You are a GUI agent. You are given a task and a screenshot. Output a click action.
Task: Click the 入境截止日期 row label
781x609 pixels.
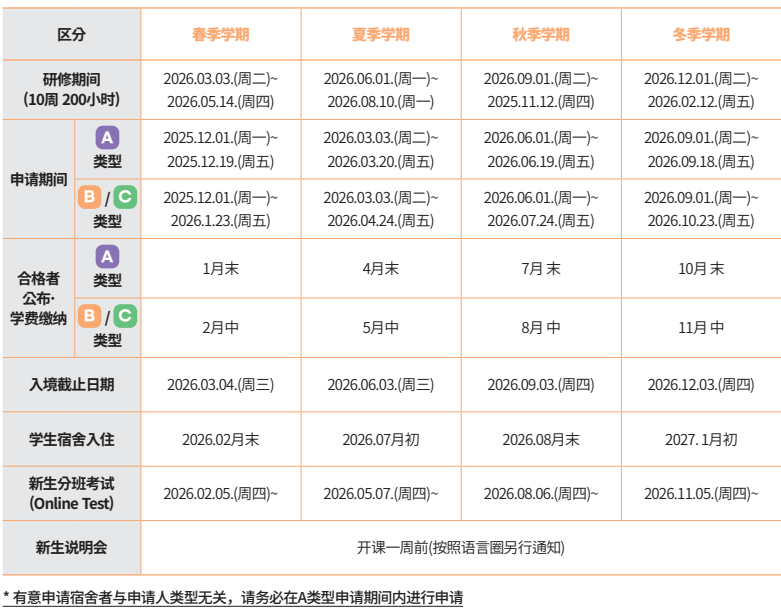71,384
